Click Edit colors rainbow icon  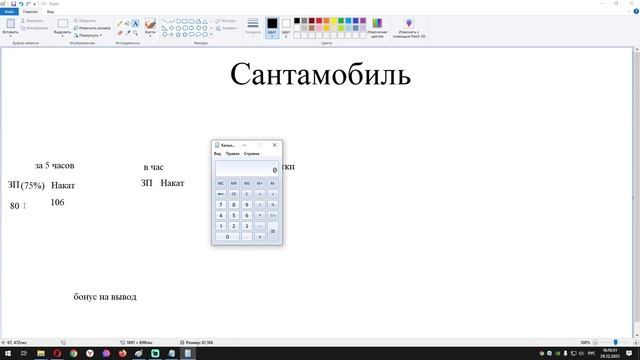tap(377, 23)
